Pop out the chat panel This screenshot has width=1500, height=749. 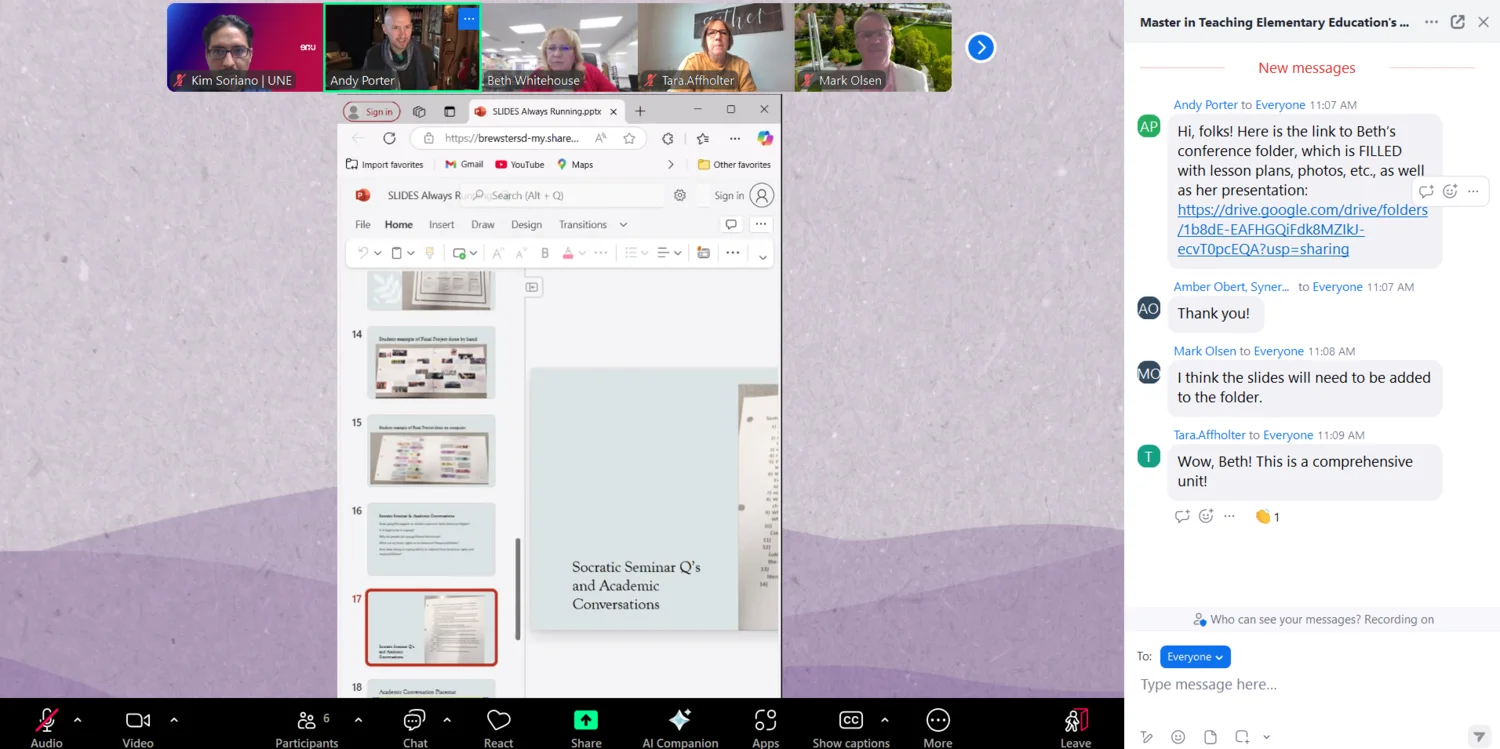click(x=1457, y=22)
